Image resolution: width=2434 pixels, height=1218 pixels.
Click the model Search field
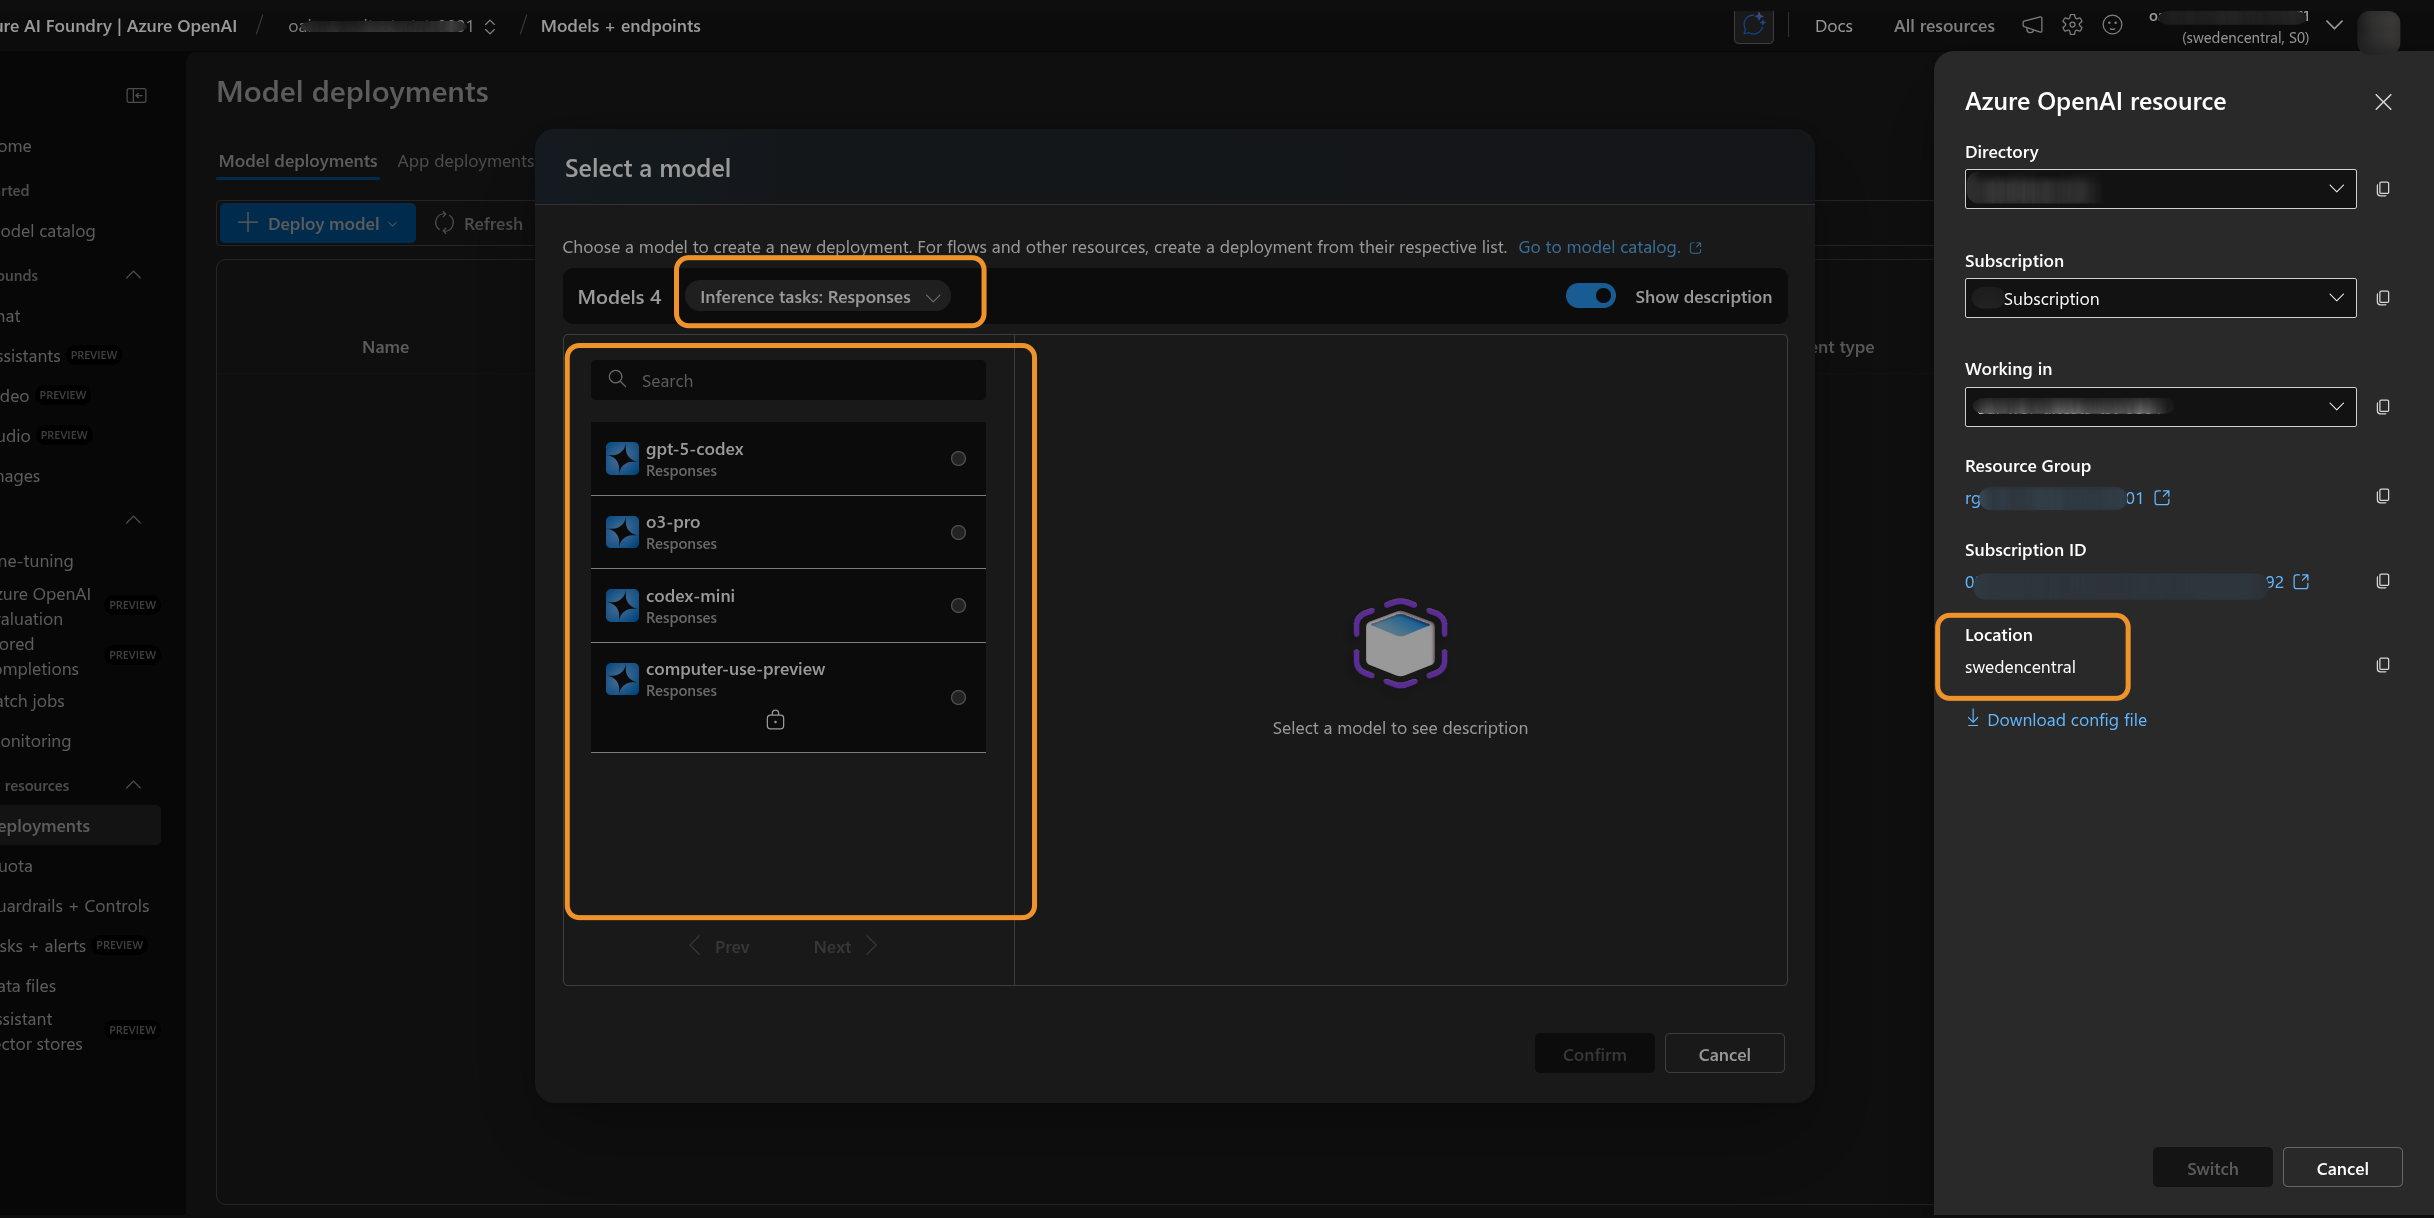pyautogui.click(x=788, y=381)
